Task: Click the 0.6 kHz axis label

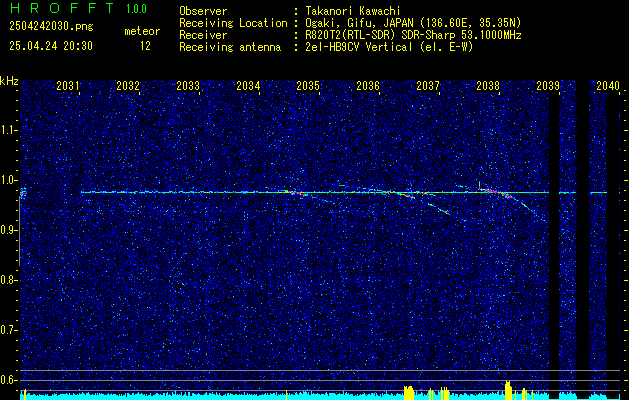Action: click(x=9, y=380)
